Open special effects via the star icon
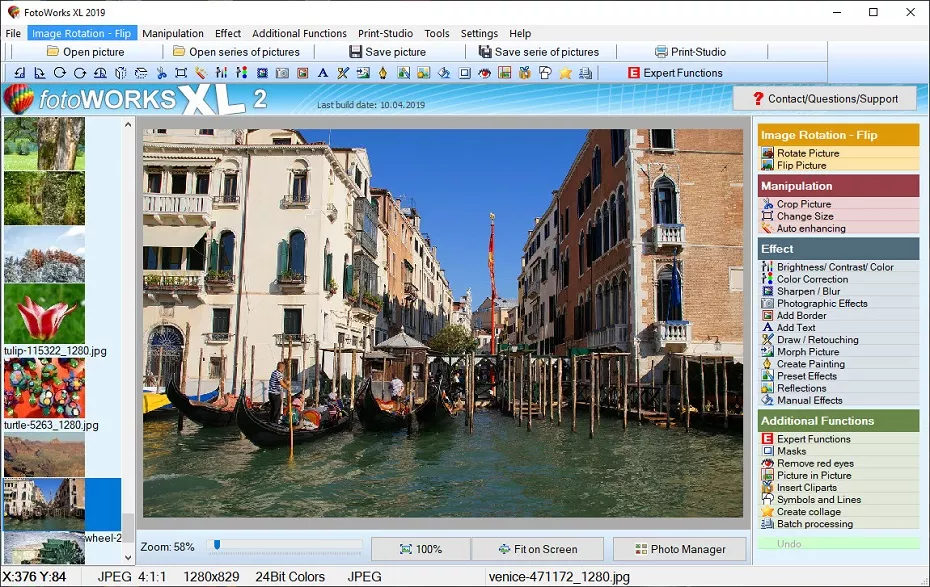This screenshot has width=930, height=587. [565, 72]
